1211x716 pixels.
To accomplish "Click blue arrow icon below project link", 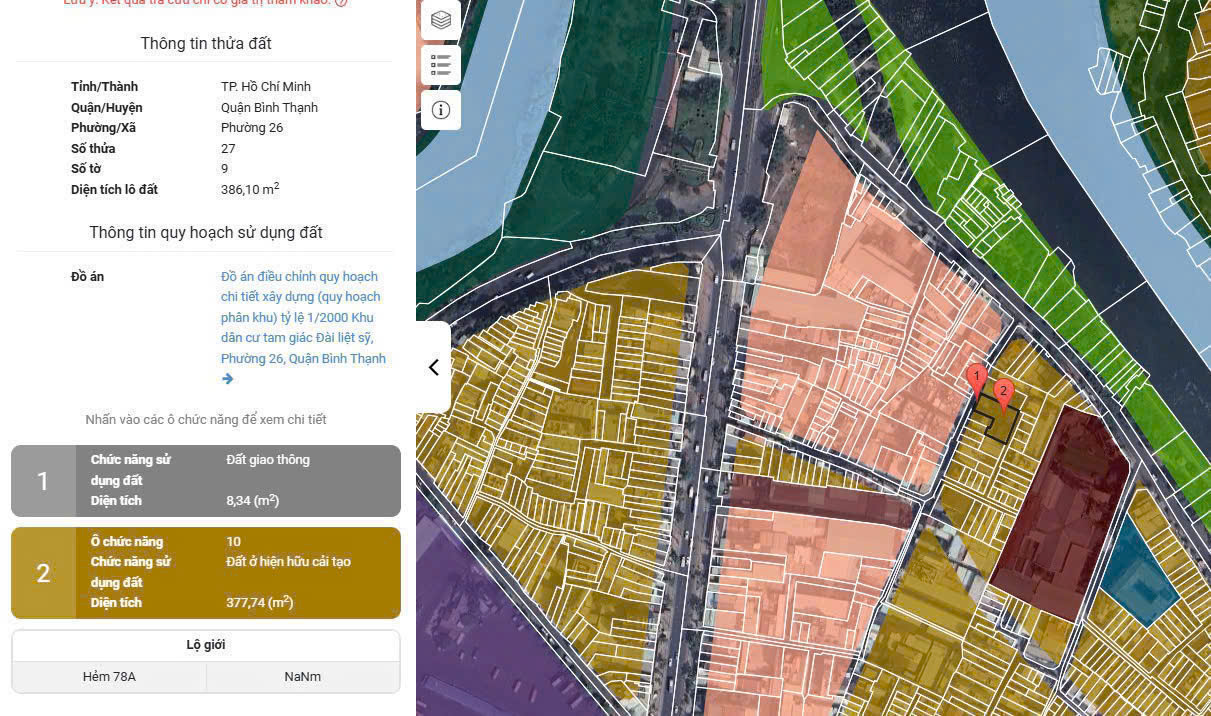I will 227,379.
